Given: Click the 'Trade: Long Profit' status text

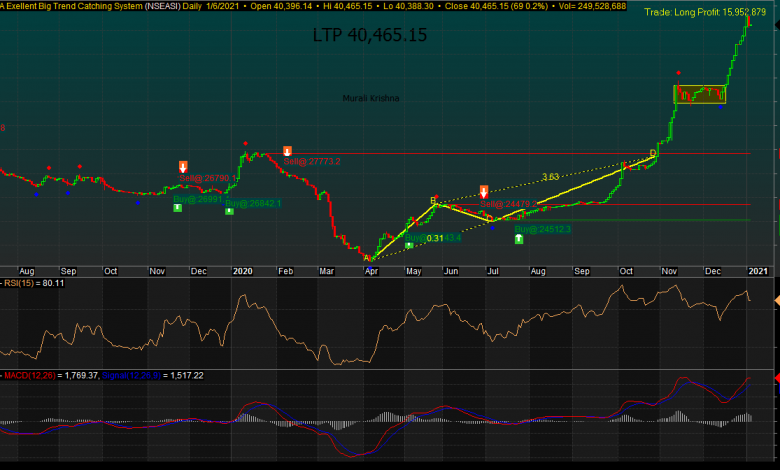Looking at the screenshot, I should pyautogui.click(x=705, y=12).
